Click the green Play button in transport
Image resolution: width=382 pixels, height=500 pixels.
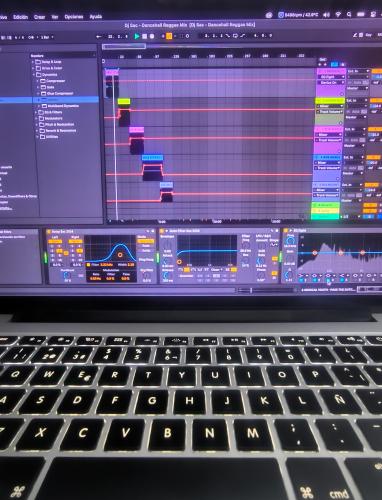coord(137,36)
